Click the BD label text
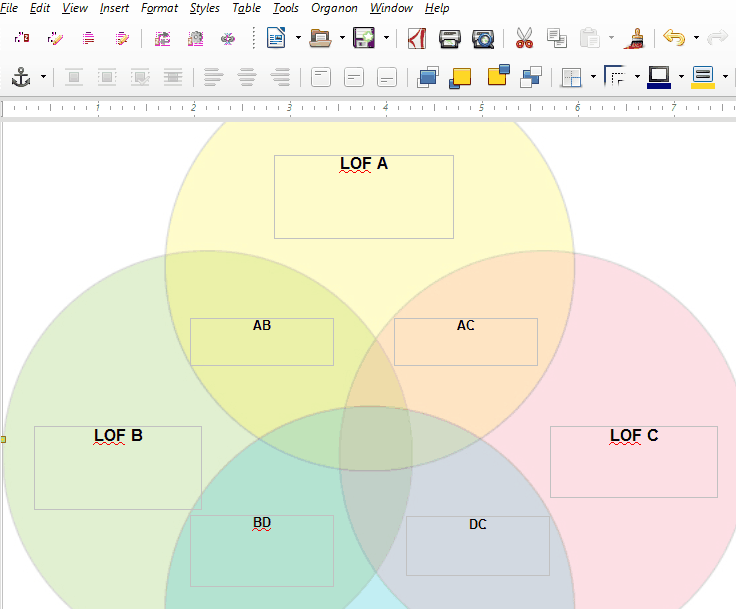This screenshot has height=609, width=736. coord(262,523)
